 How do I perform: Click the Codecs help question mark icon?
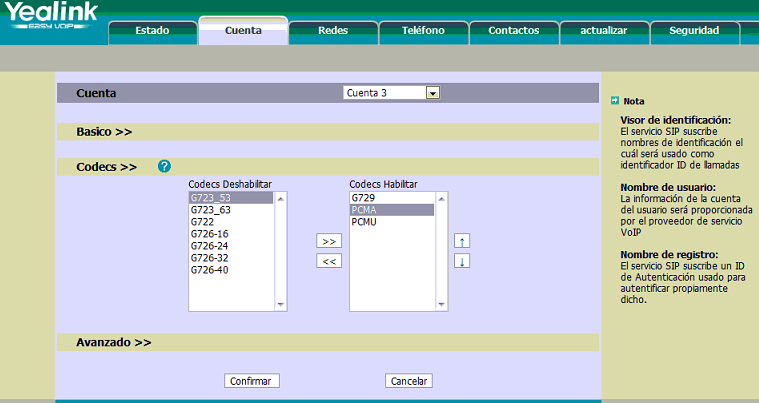pos(164,166)
